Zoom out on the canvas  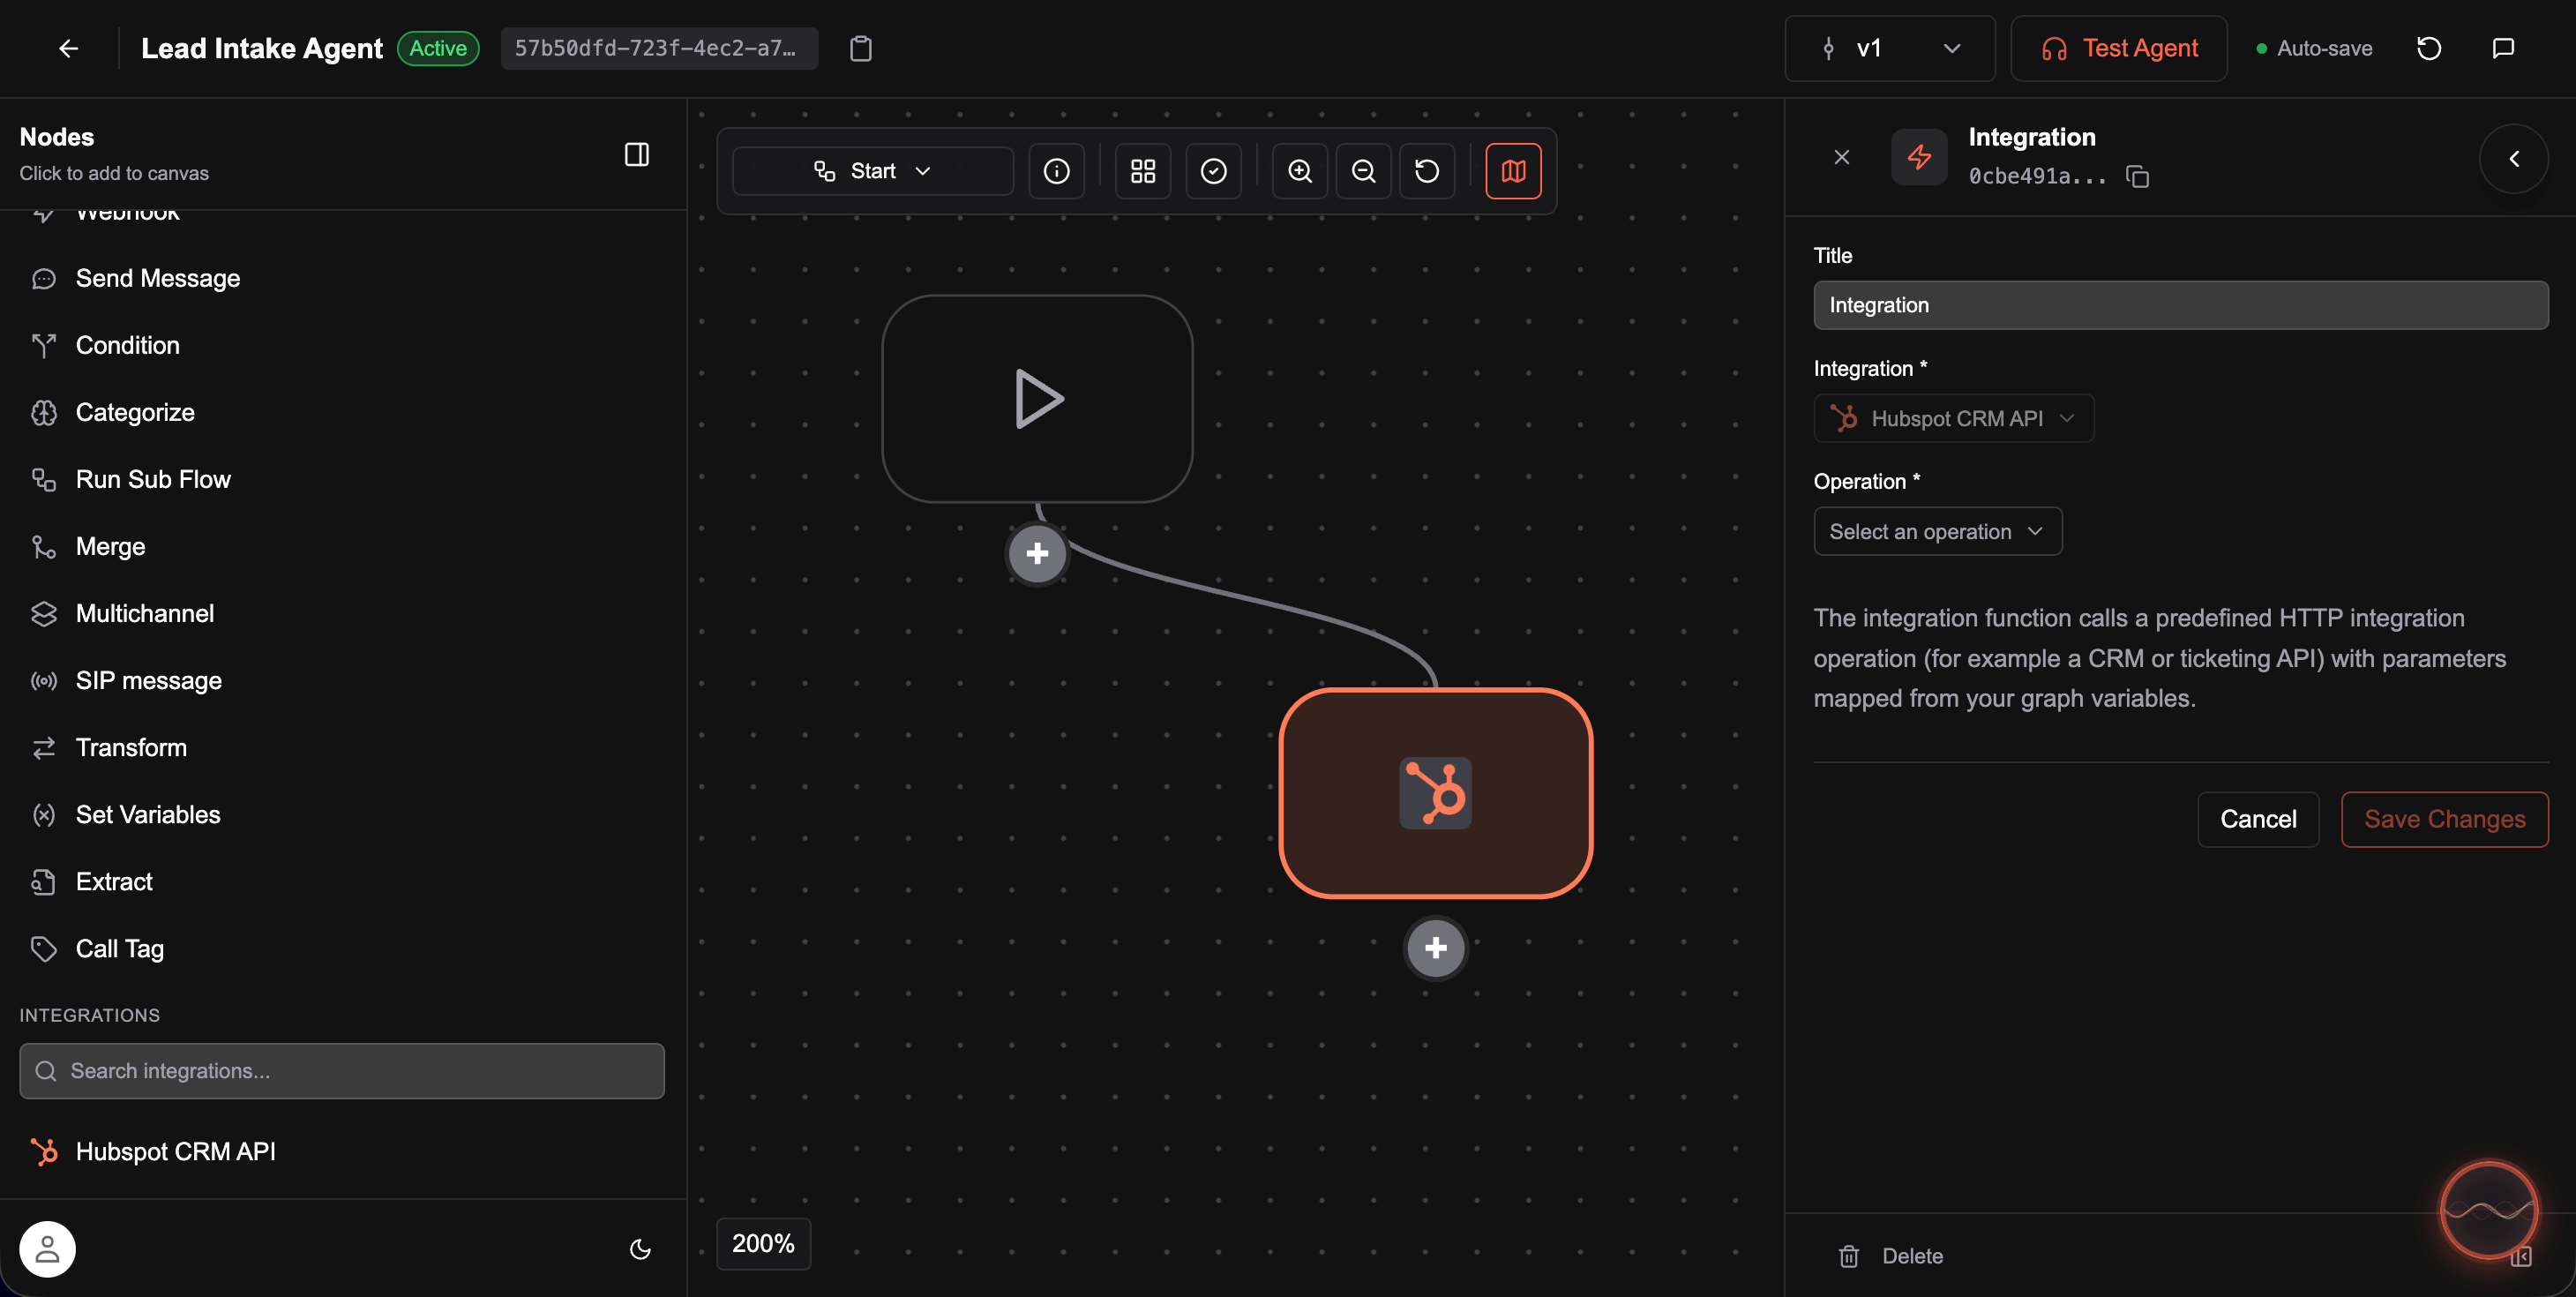tap(1363, 171)
